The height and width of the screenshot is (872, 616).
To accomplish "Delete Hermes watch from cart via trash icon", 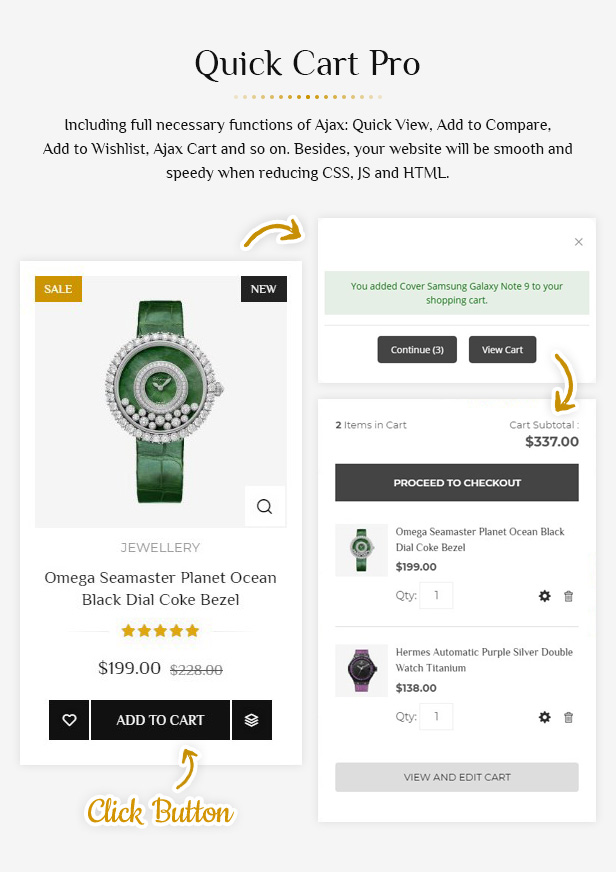I will [569, 717].
